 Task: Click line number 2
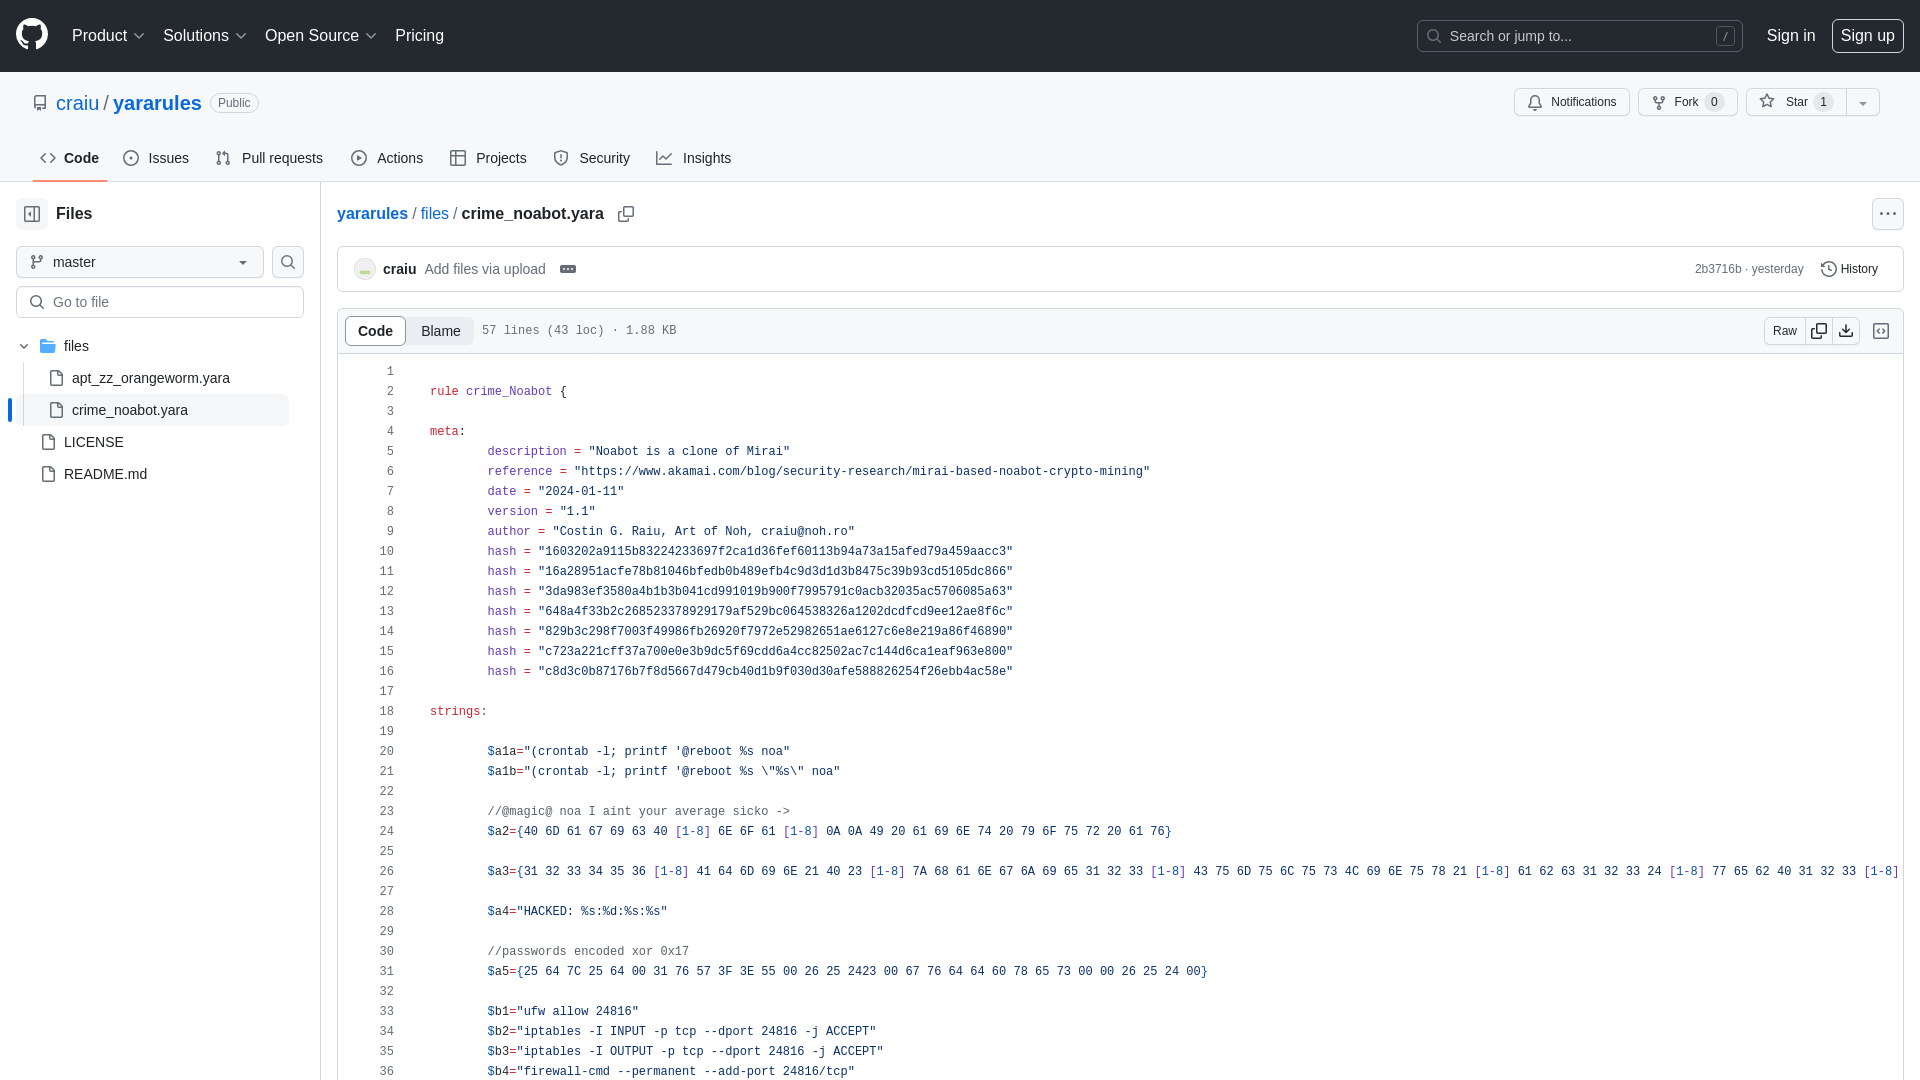point(389,392)
